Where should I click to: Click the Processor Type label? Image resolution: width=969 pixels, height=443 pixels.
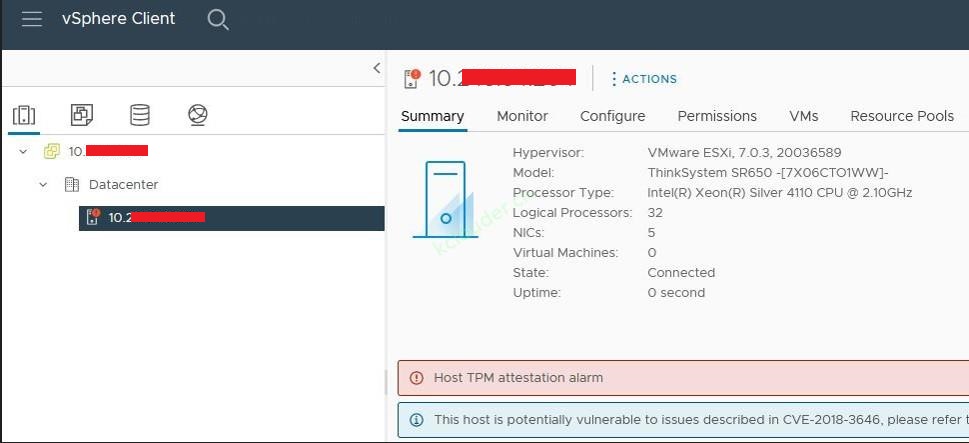tap(564, 193)
